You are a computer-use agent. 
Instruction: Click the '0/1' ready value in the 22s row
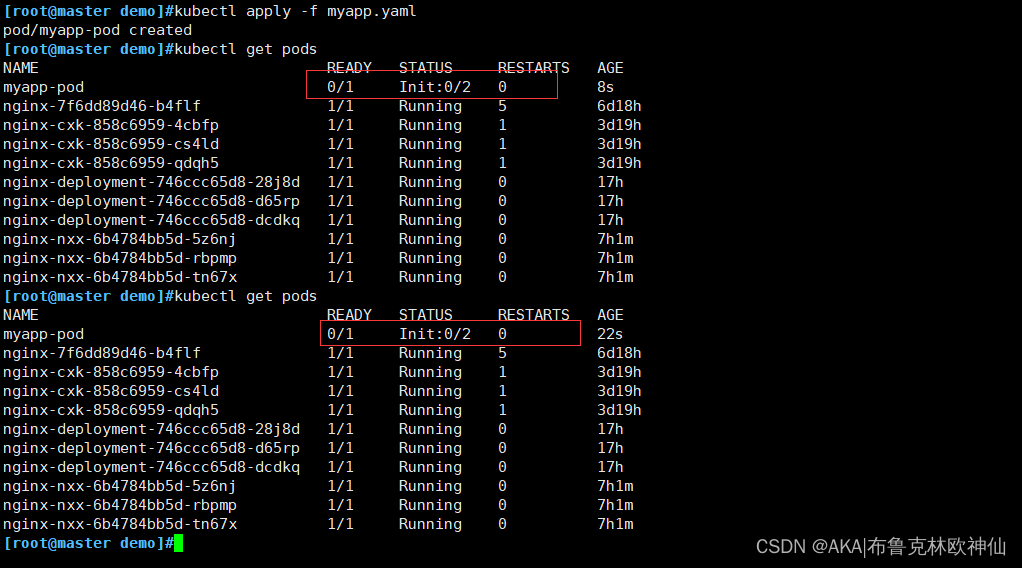340,334
